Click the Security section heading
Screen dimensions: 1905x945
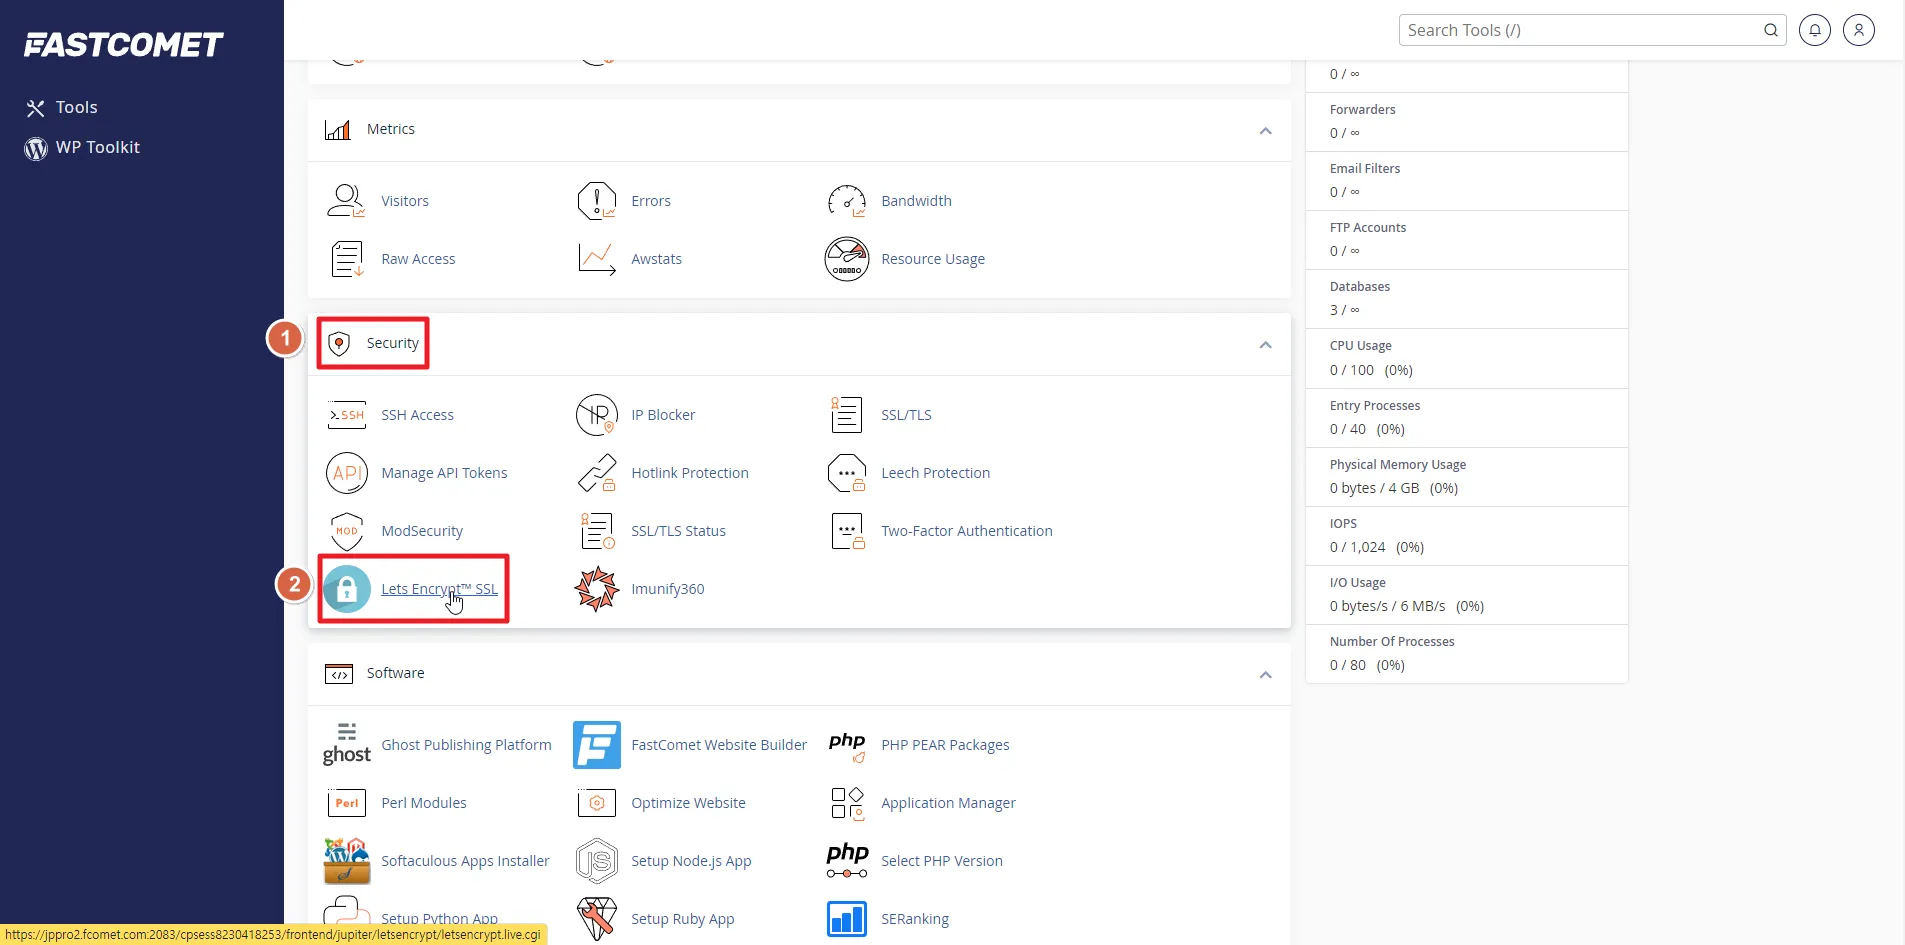coord(393,343)
